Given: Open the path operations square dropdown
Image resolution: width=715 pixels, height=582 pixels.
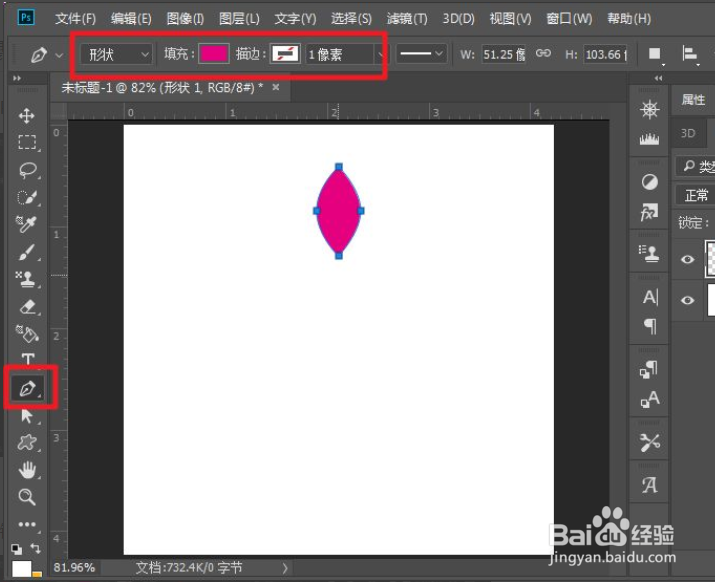Looking at the screenshot, I should [x=655, y=54].
